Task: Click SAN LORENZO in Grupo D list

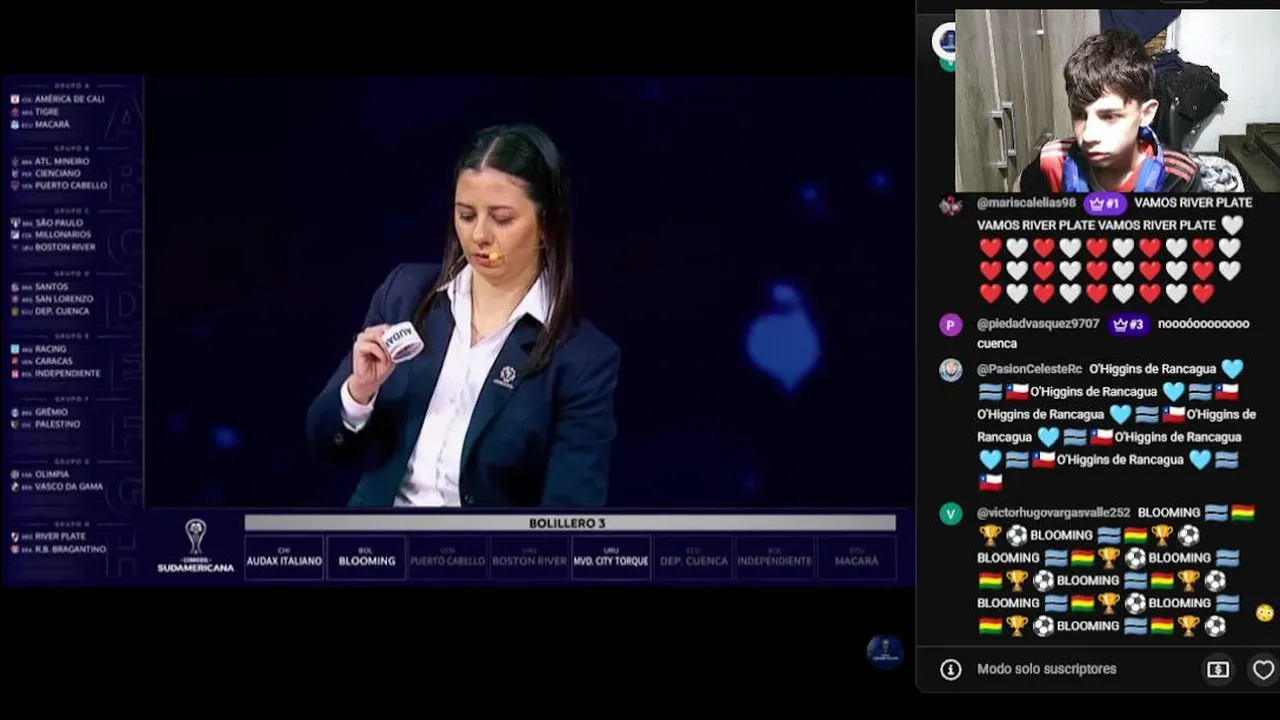Action: click(64, 299)
